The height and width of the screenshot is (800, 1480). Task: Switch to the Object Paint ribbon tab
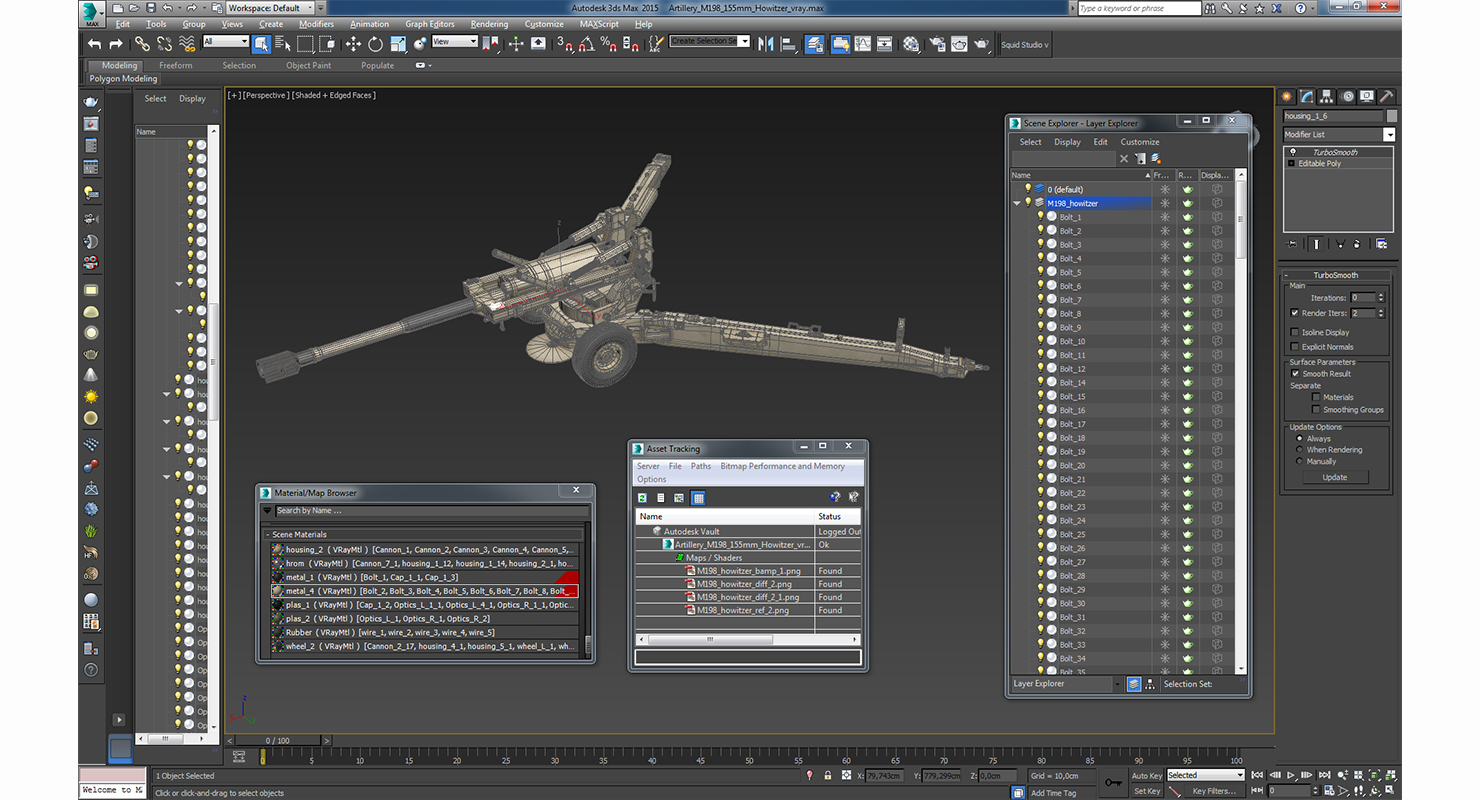click(308, 65)
